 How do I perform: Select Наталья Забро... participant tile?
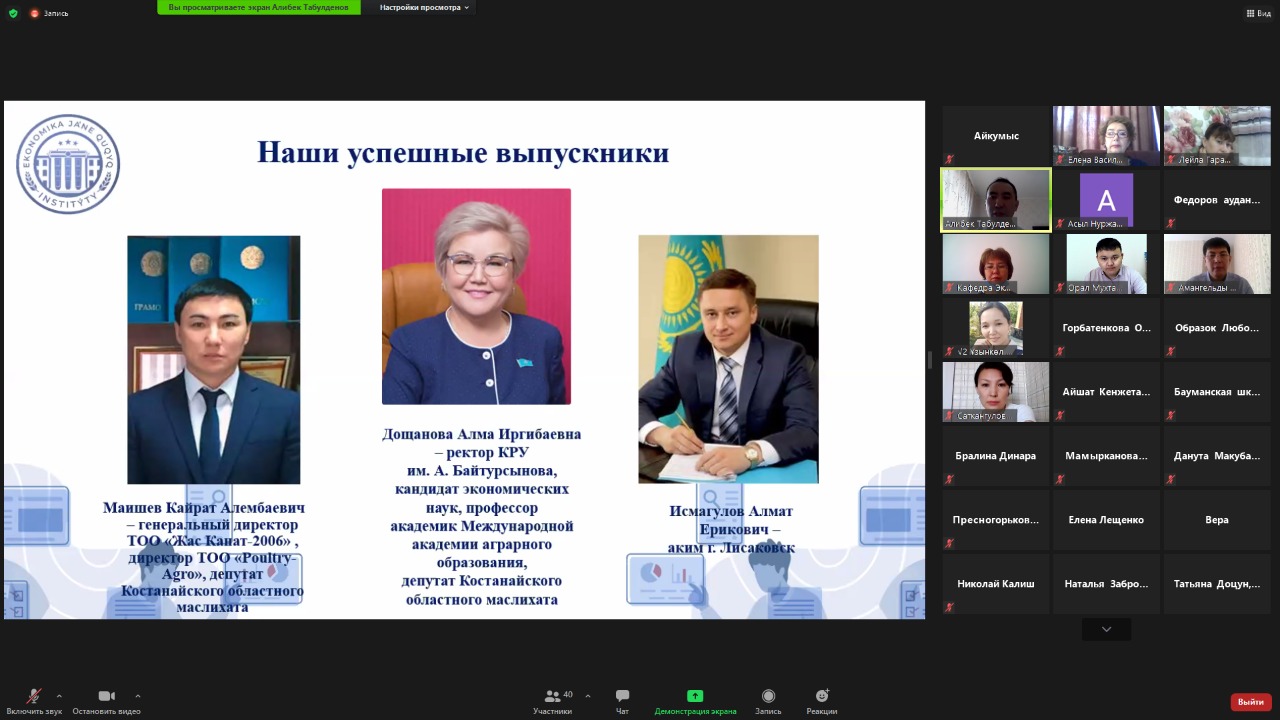point(1106,584)
